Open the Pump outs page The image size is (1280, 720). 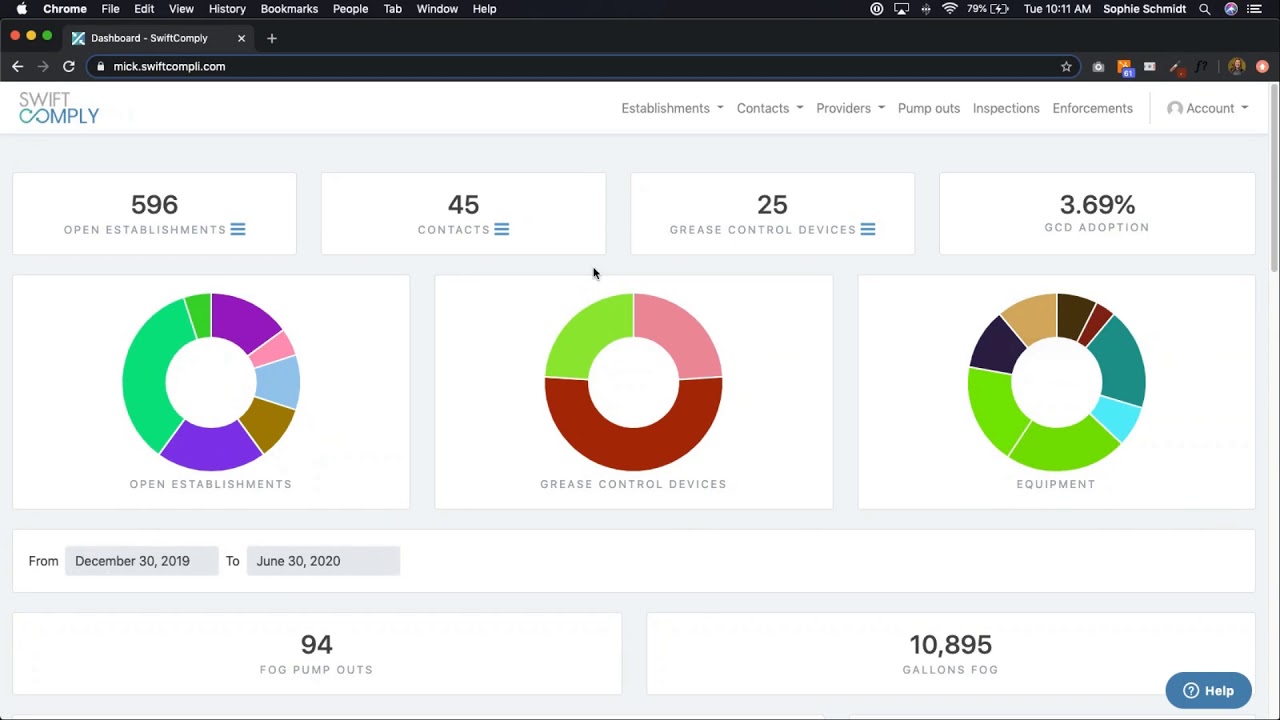pos(929,108)
